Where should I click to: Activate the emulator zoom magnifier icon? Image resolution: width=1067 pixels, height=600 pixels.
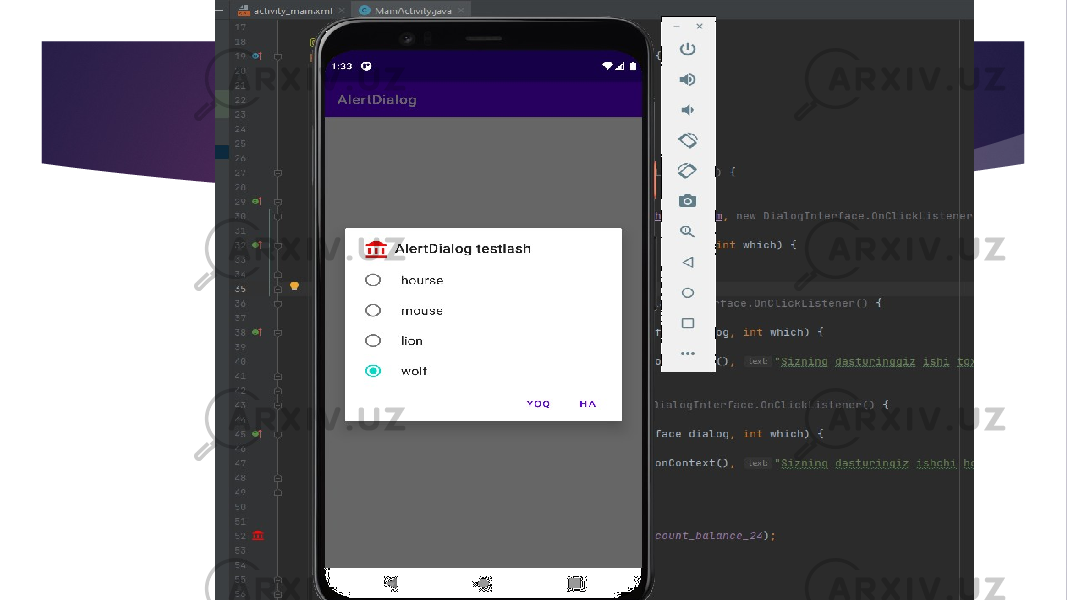coord(687,231)
